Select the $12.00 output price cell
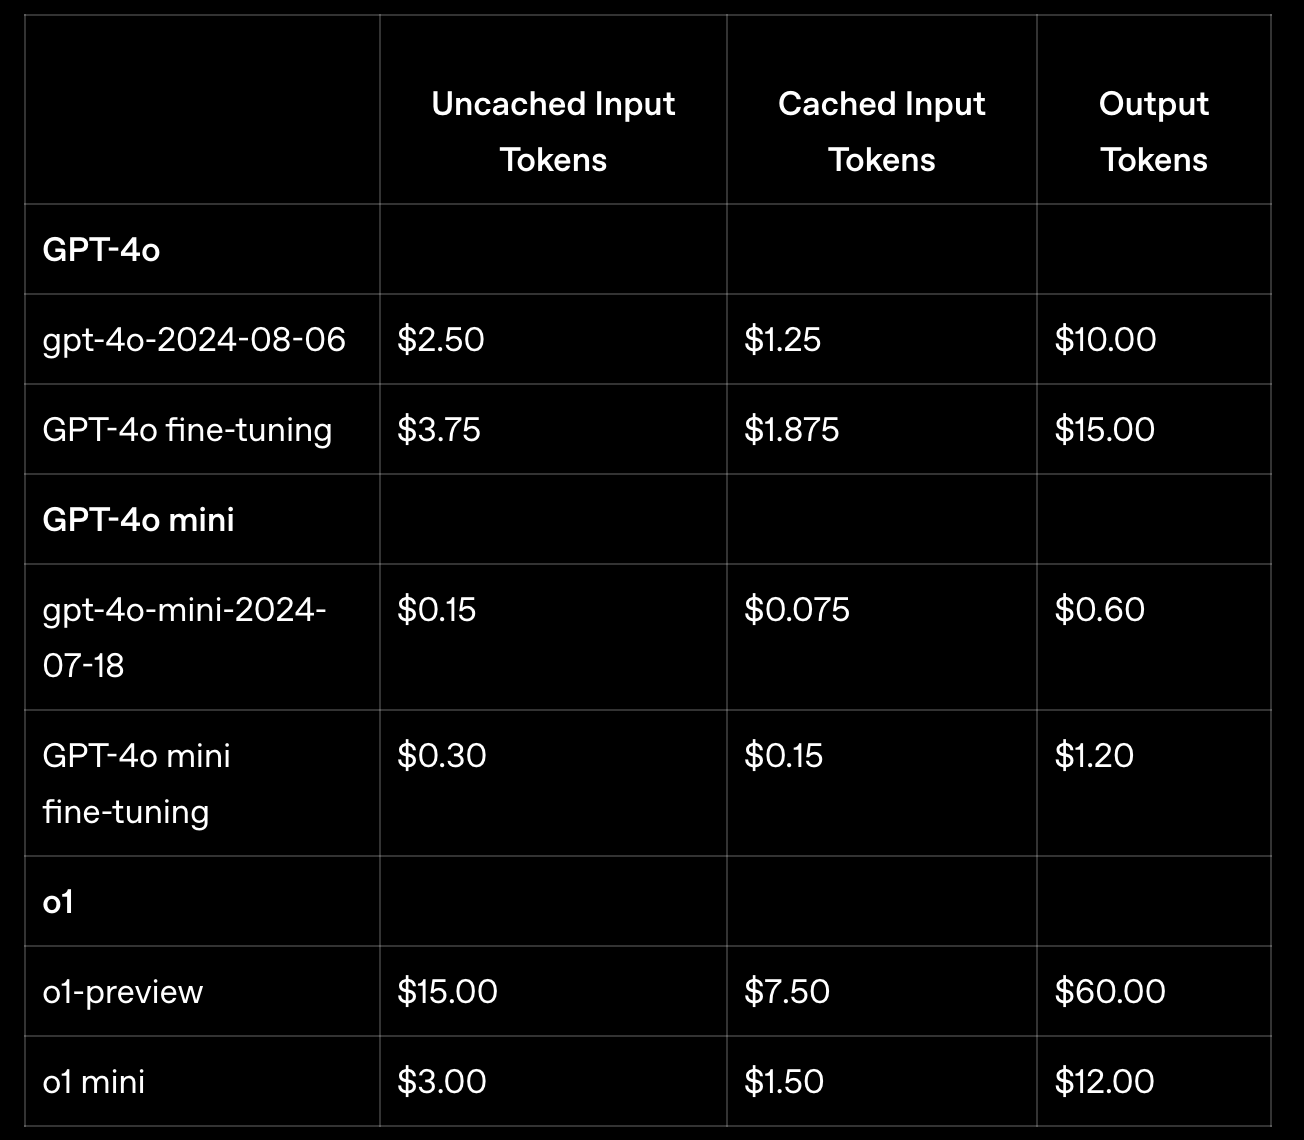The height and width of the screenshot is (1140, 1304). click(1105, 1082)
